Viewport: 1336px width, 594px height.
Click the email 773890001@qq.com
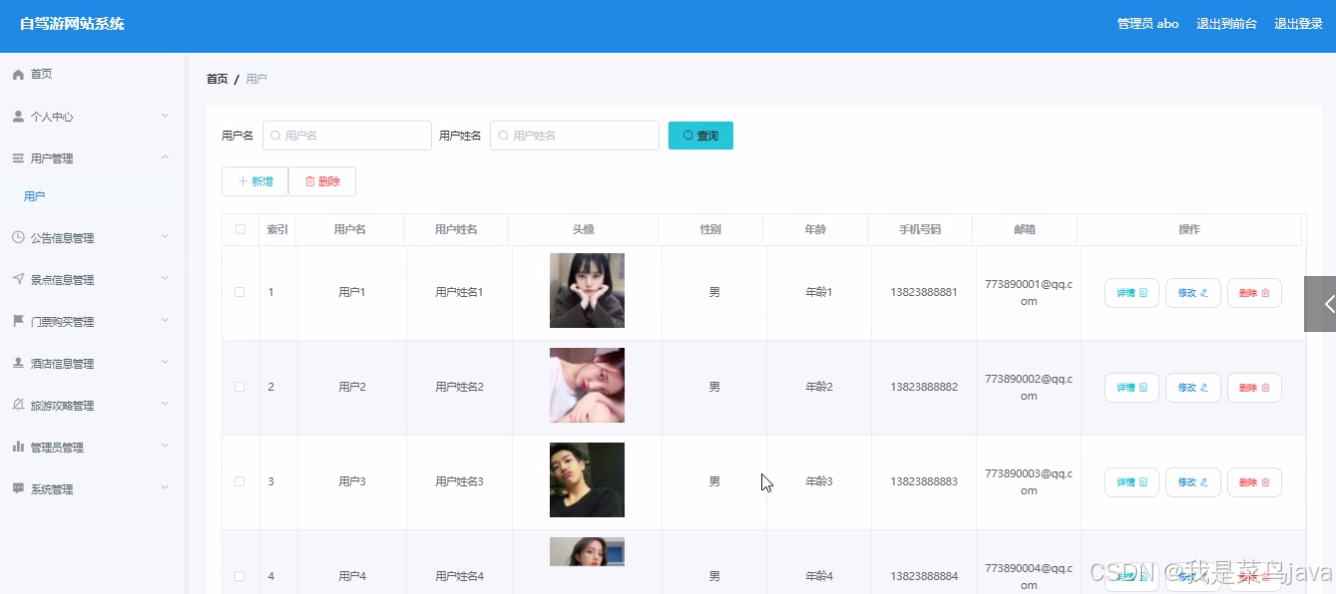(x=1028, y=292)
